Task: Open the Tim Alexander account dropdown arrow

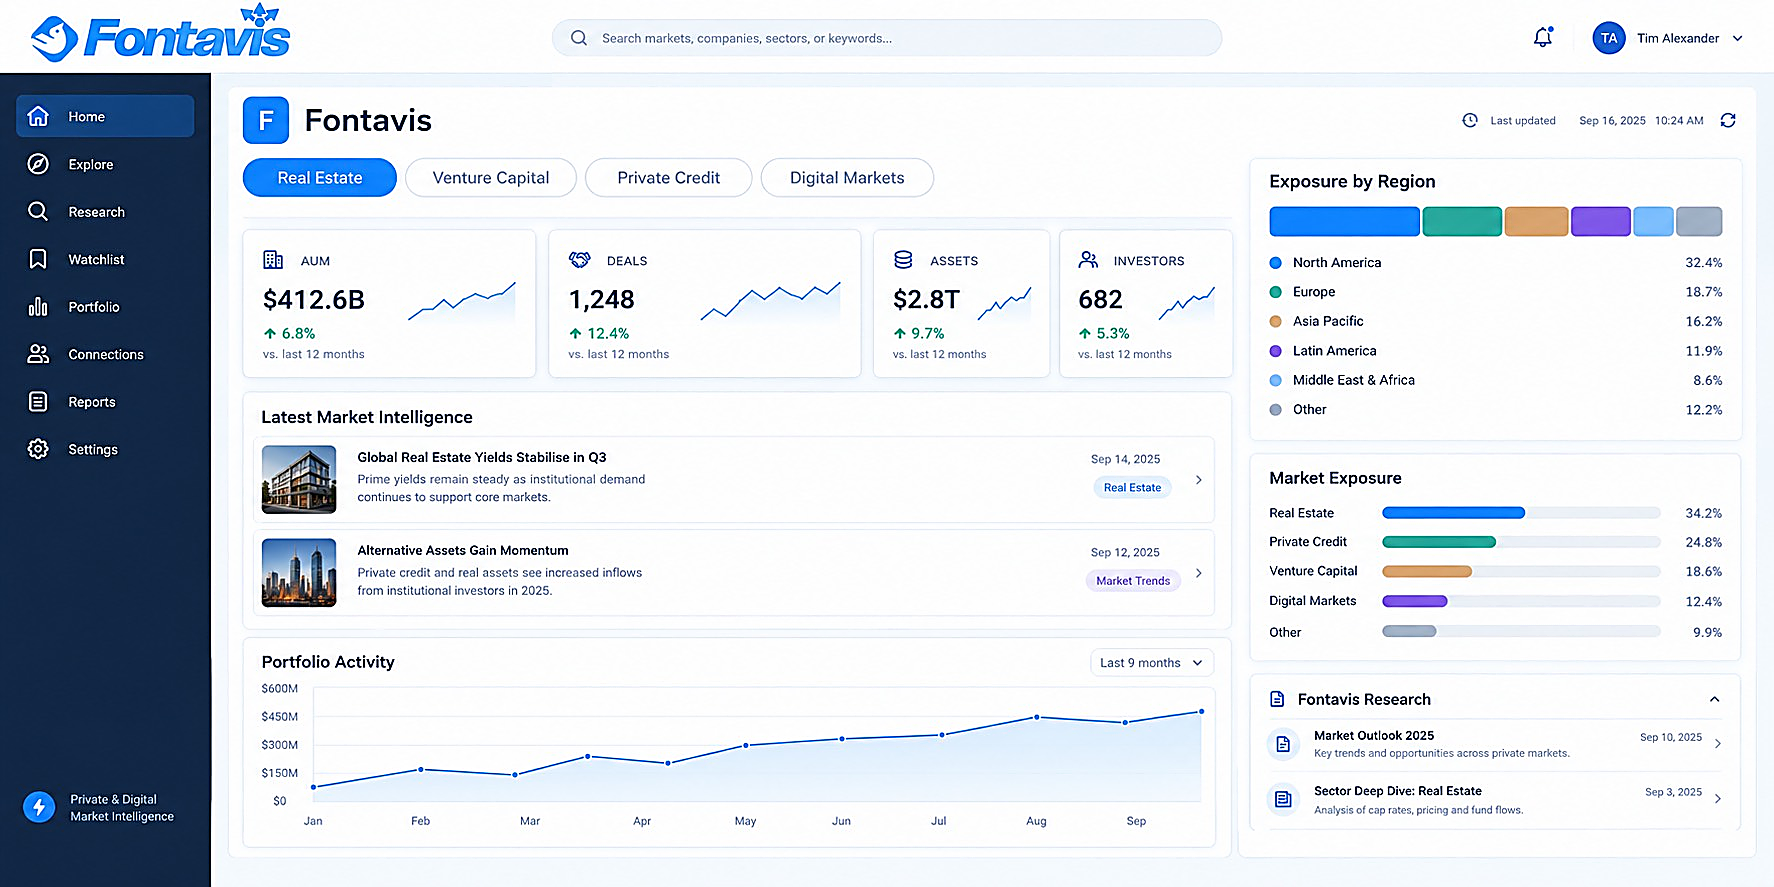Action: click(1737, 38)
